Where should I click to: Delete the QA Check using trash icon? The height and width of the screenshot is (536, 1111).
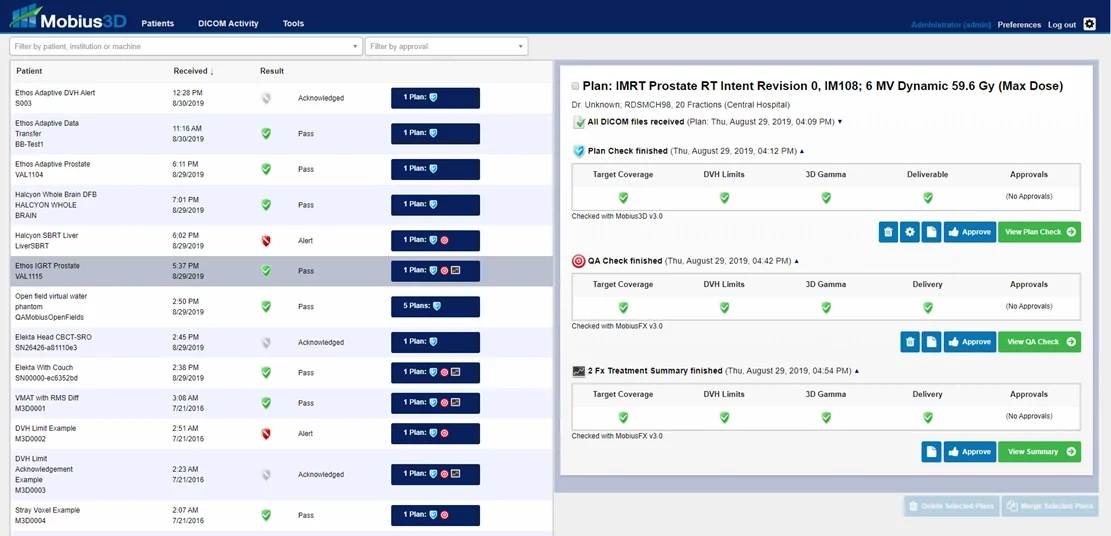[x=910, y=342]
